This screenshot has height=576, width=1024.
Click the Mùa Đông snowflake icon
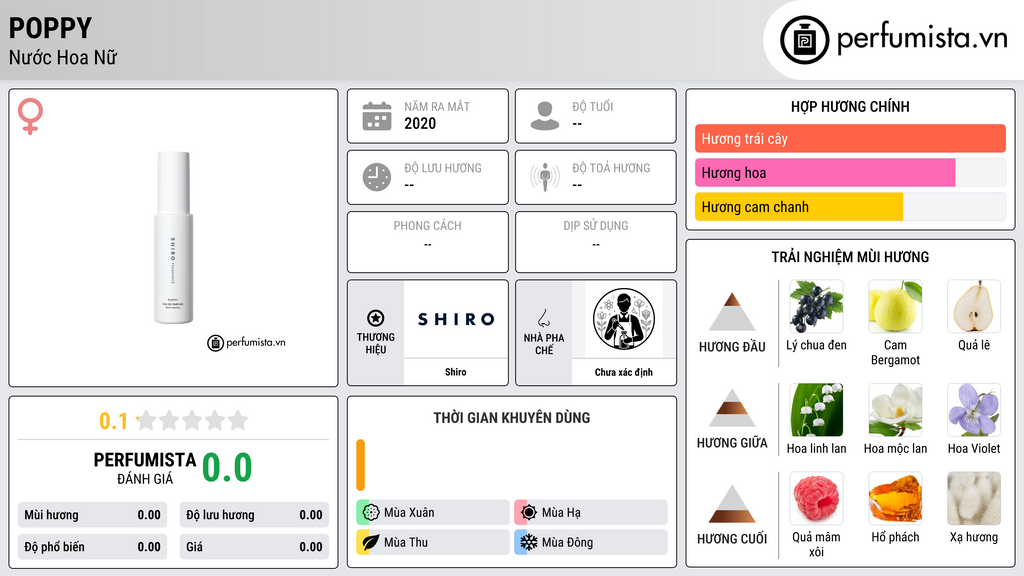529,542
